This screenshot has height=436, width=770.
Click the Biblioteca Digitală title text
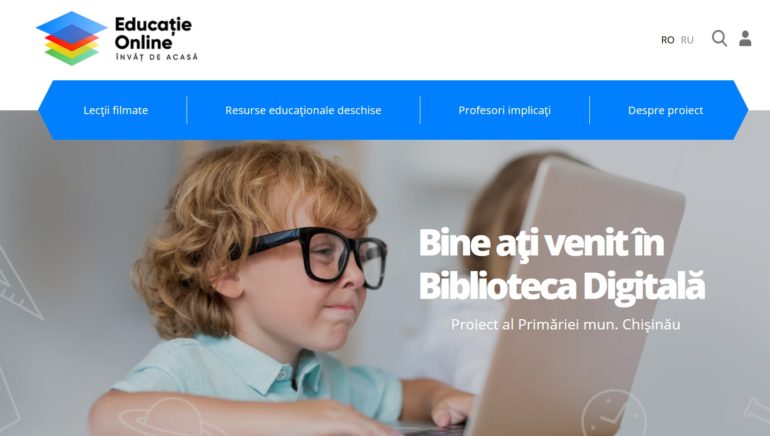click(x=562, y=286)
